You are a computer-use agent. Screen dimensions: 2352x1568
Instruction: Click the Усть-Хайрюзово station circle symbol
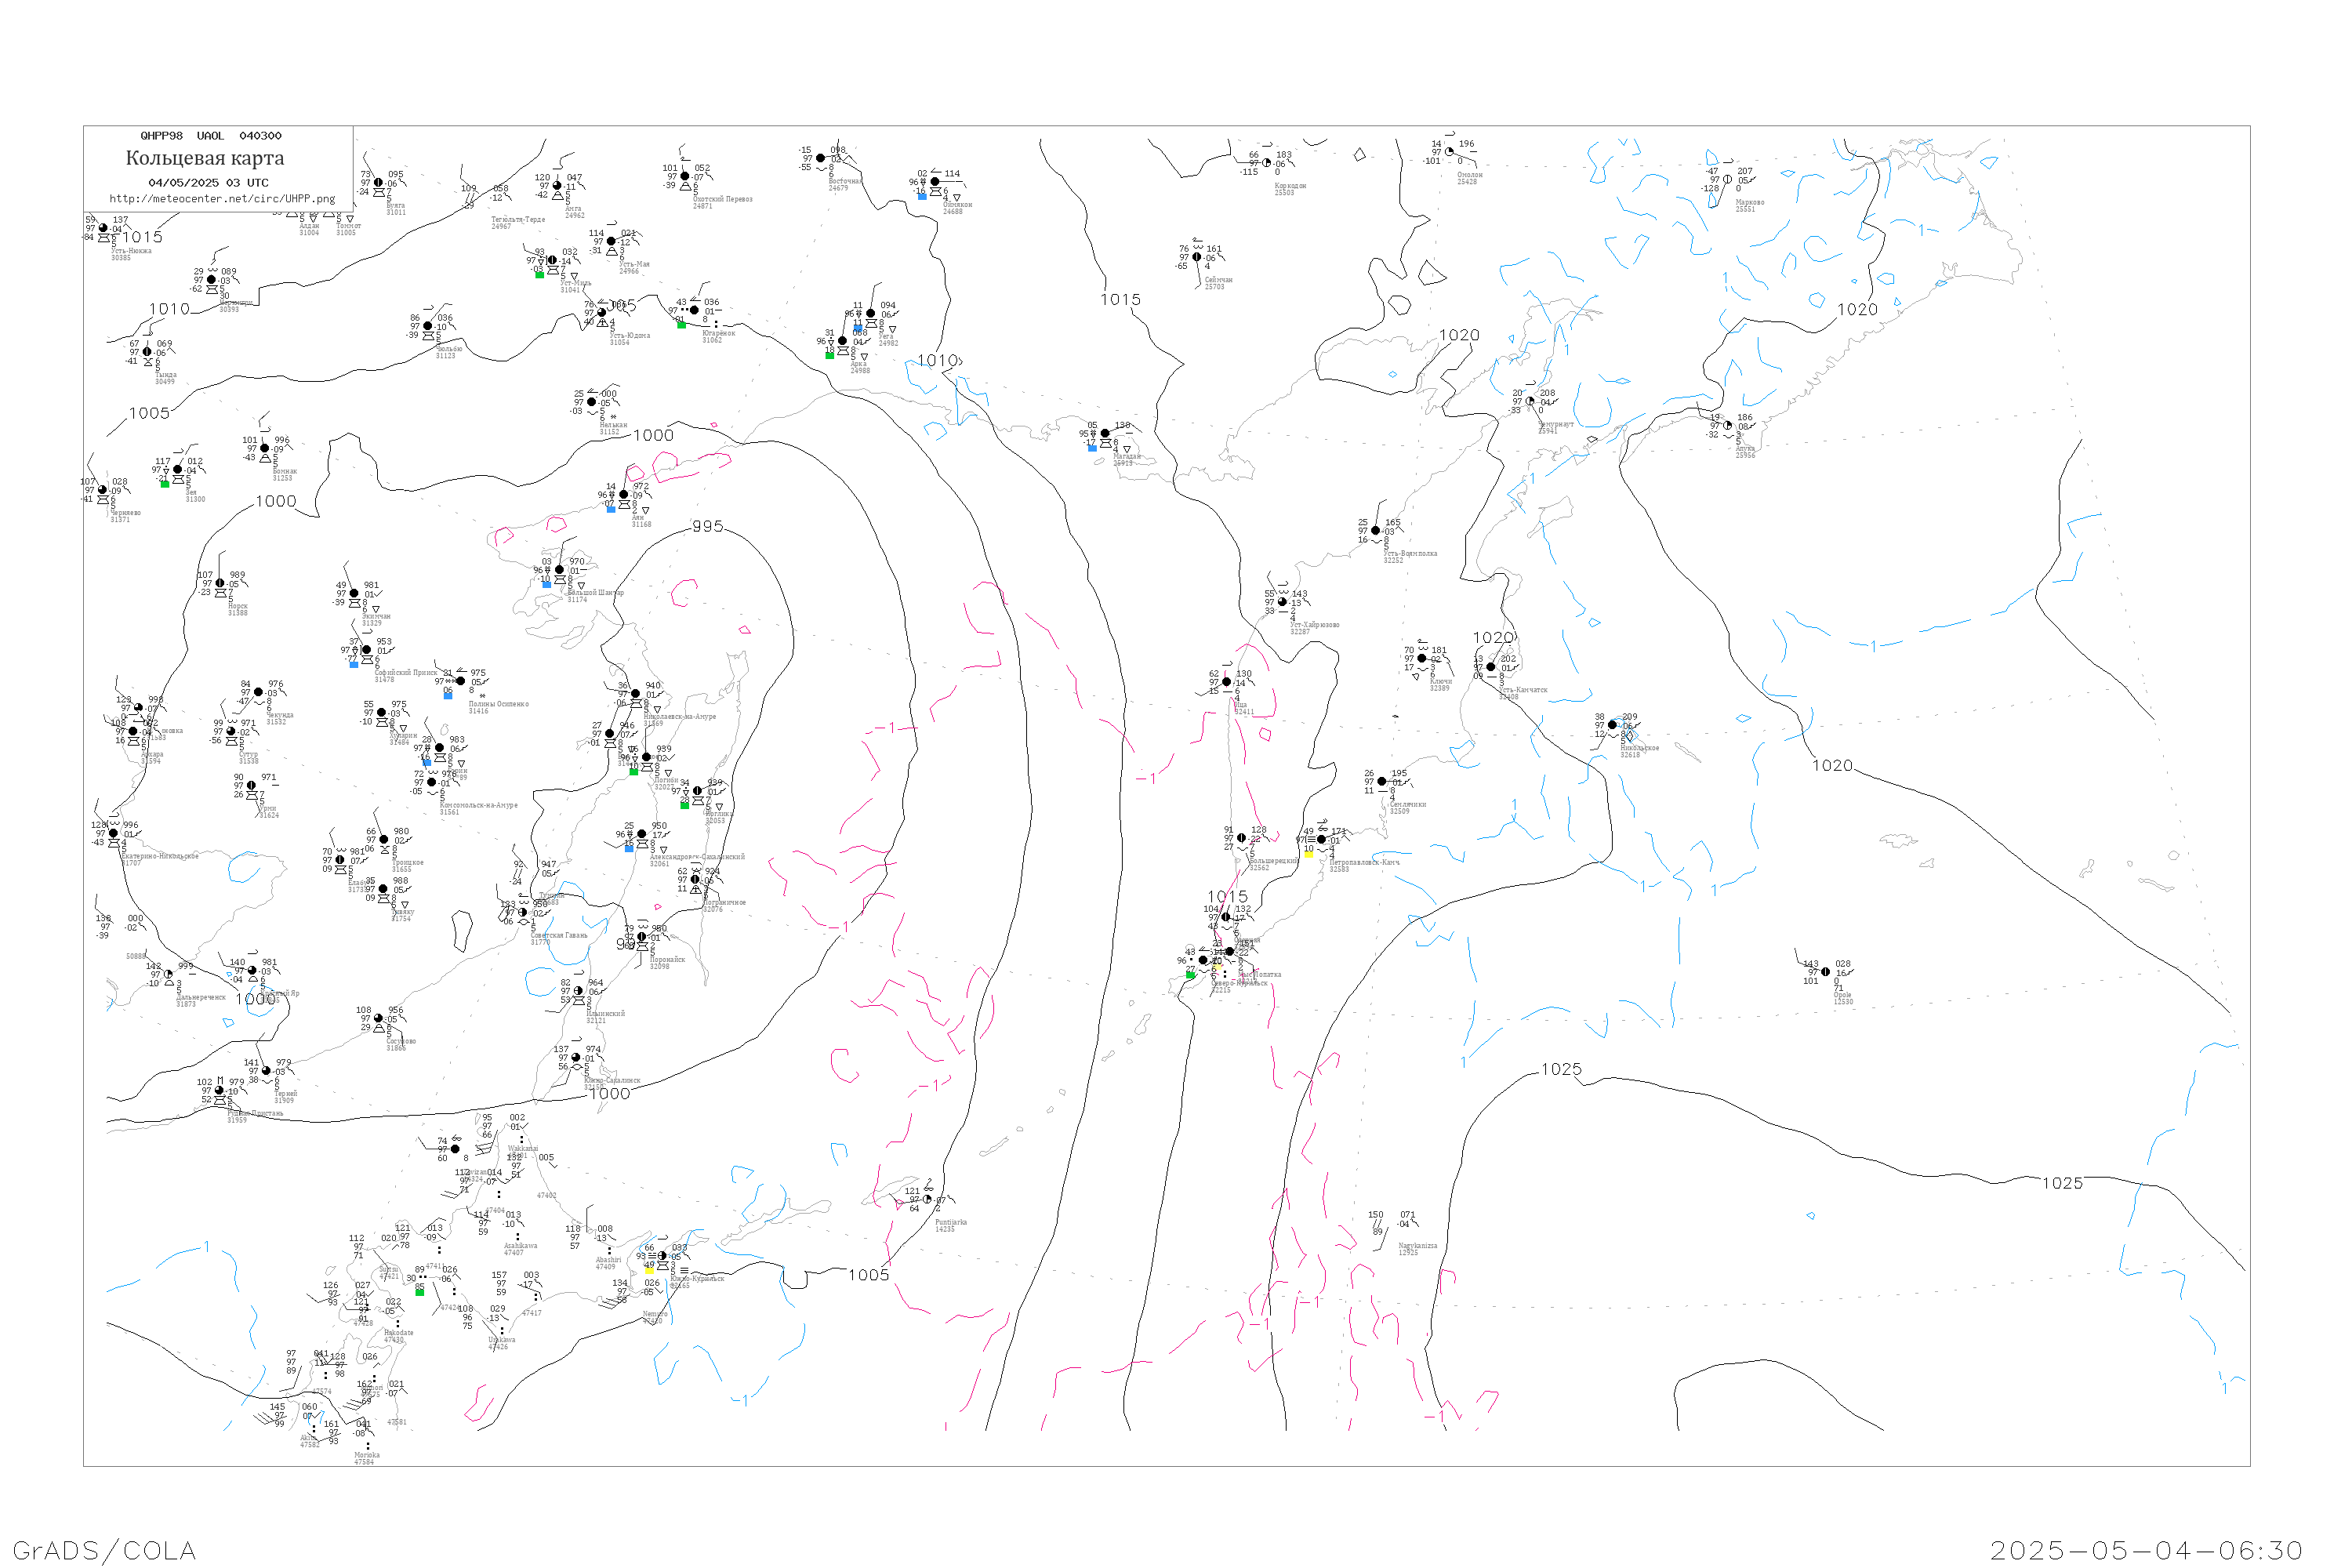[1282, 602]
